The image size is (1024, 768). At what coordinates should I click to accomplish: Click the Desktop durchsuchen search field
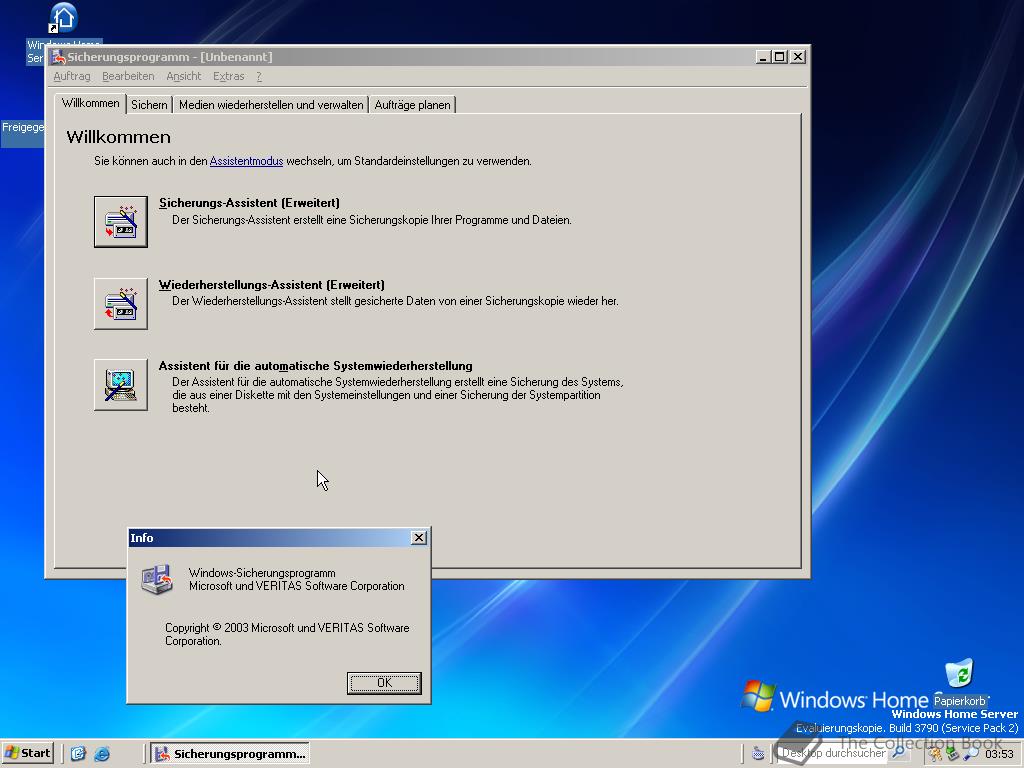[x=833, y=753]
